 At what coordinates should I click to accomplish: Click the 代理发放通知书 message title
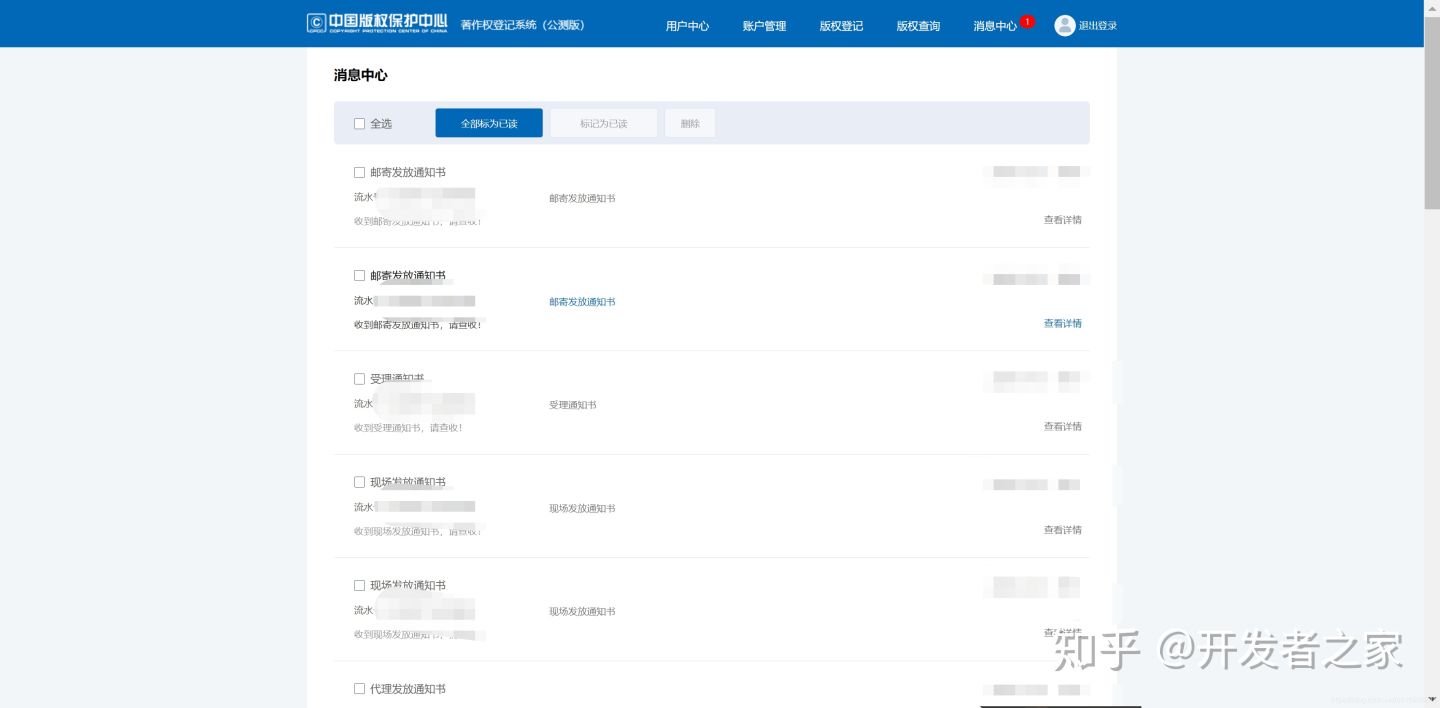click(408, 689)
